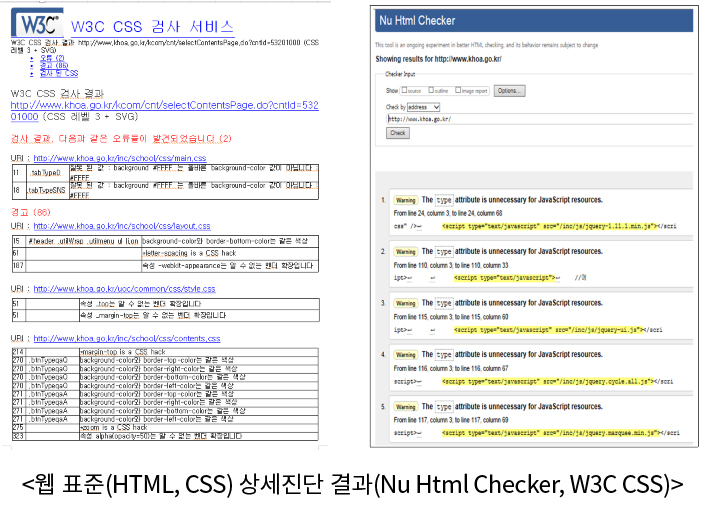Screen dimensions: 705x518
Task: Click the -webkit-appearance warning cell on line 187
Action: tap(228, 266)
